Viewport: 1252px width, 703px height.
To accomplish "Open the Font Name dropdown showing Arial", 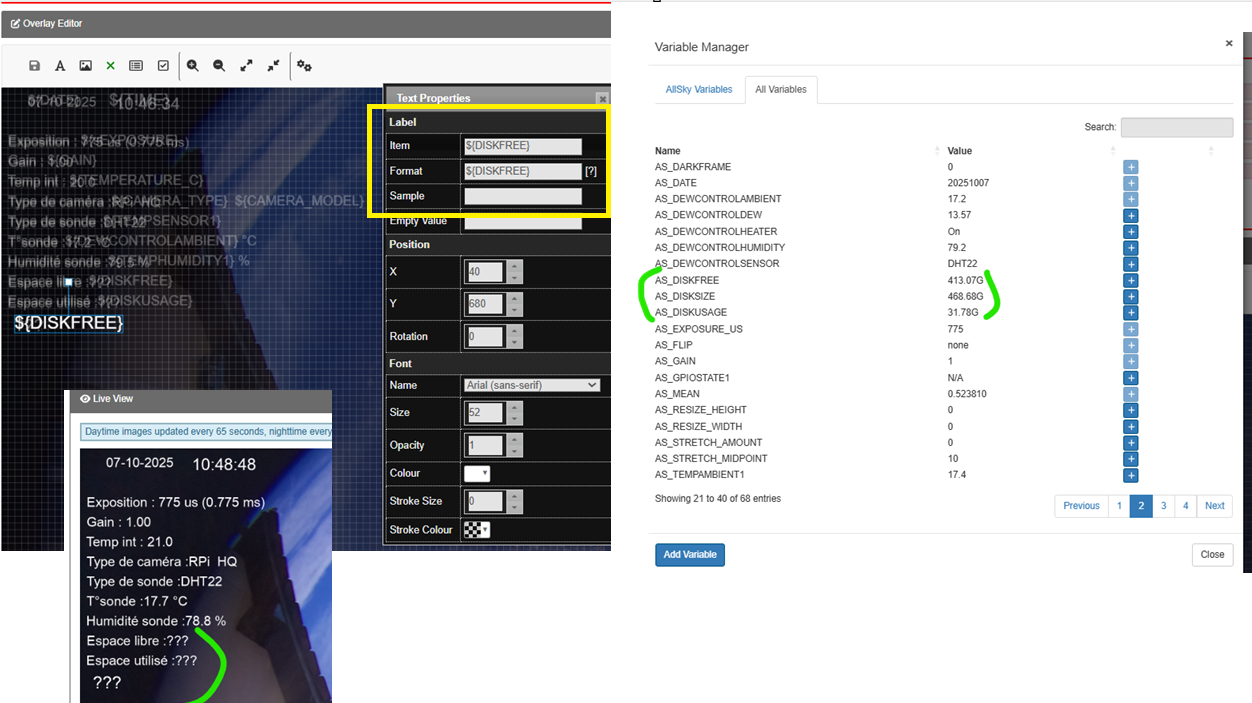I will [532, 385].
